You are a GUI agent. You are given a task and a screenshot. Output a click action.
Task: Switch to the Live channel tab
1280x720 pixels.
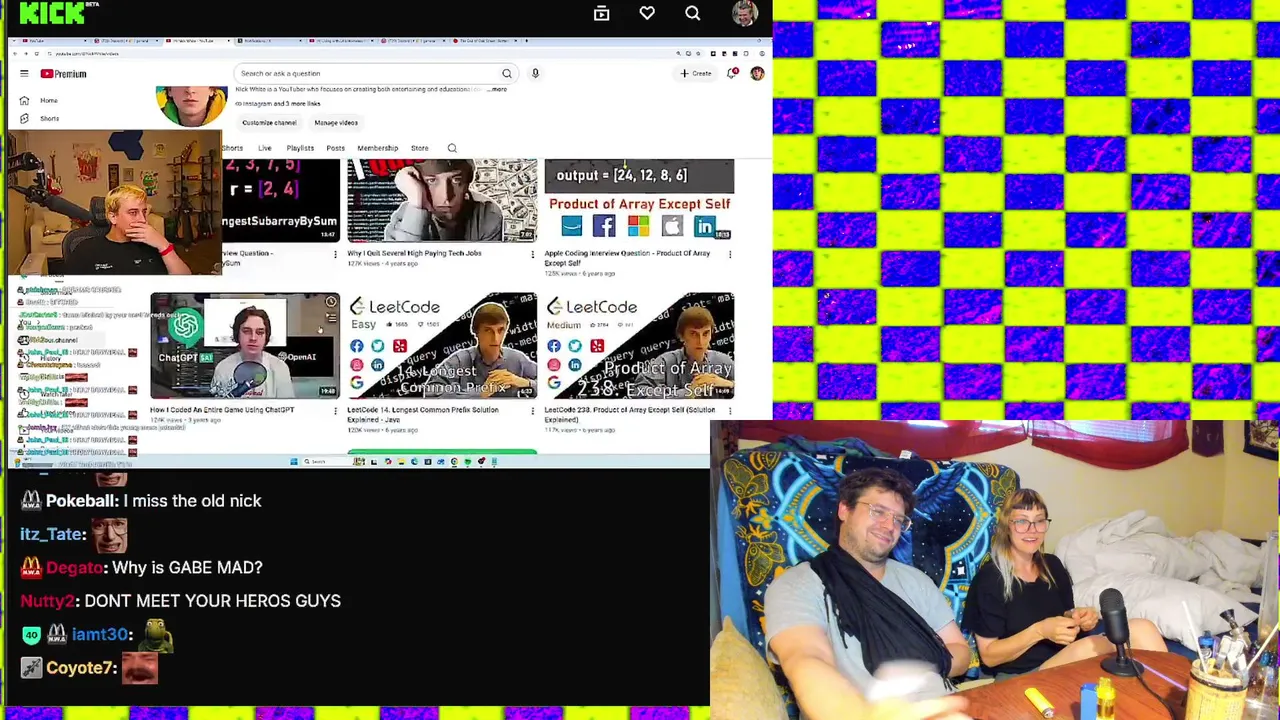pyautogui.click(x=264, y=148)
